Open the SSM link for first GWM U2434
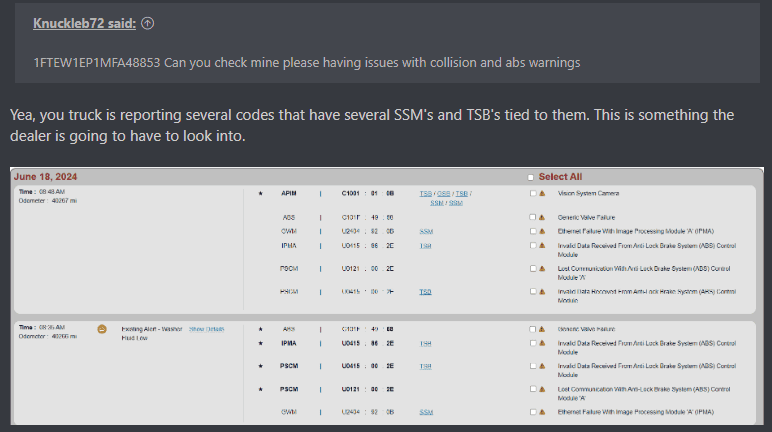The image size is (772, 432). coord(426,231)
